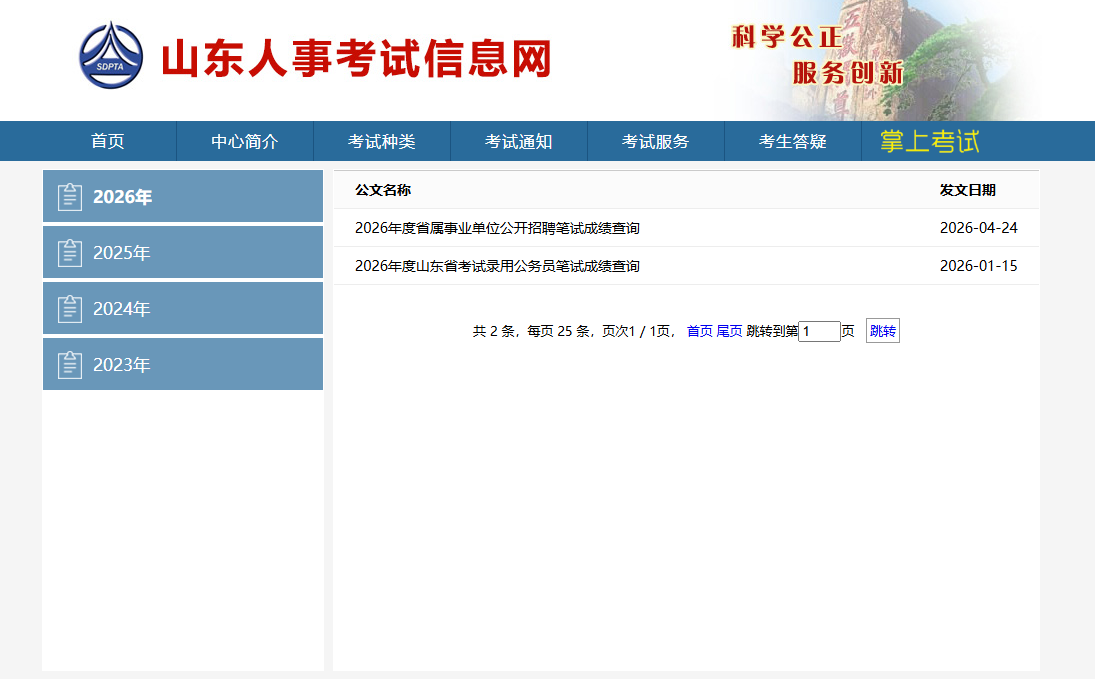
Task: Click the page number input field
Action: (x=819, y=332)
